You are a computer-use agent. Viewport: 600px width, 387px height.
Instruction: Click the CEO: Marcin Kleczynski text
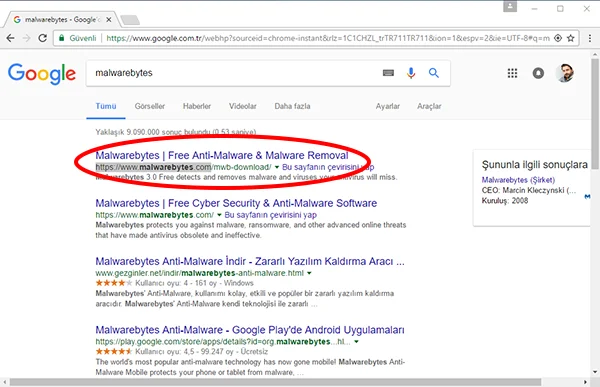click(529, 191)
